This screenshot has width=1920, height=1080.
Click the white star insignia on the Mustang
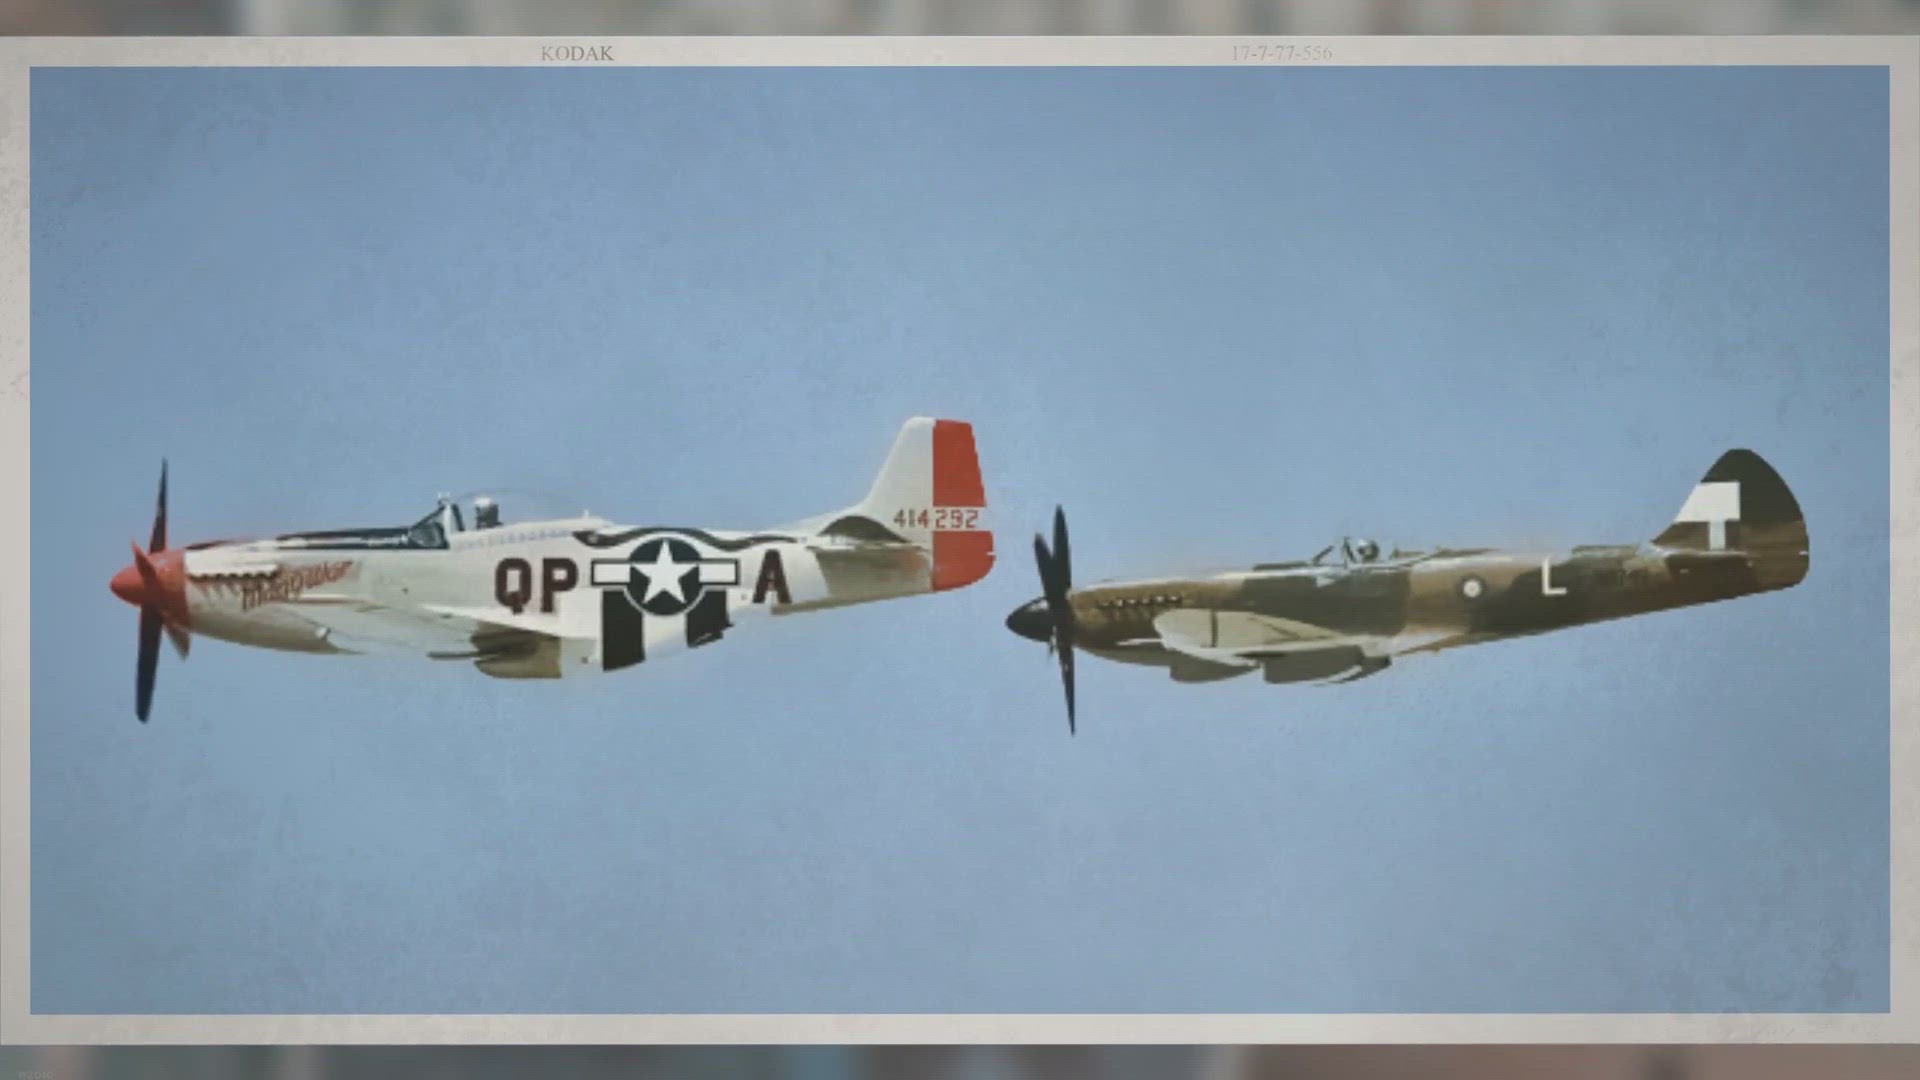(x=663, y=574)
